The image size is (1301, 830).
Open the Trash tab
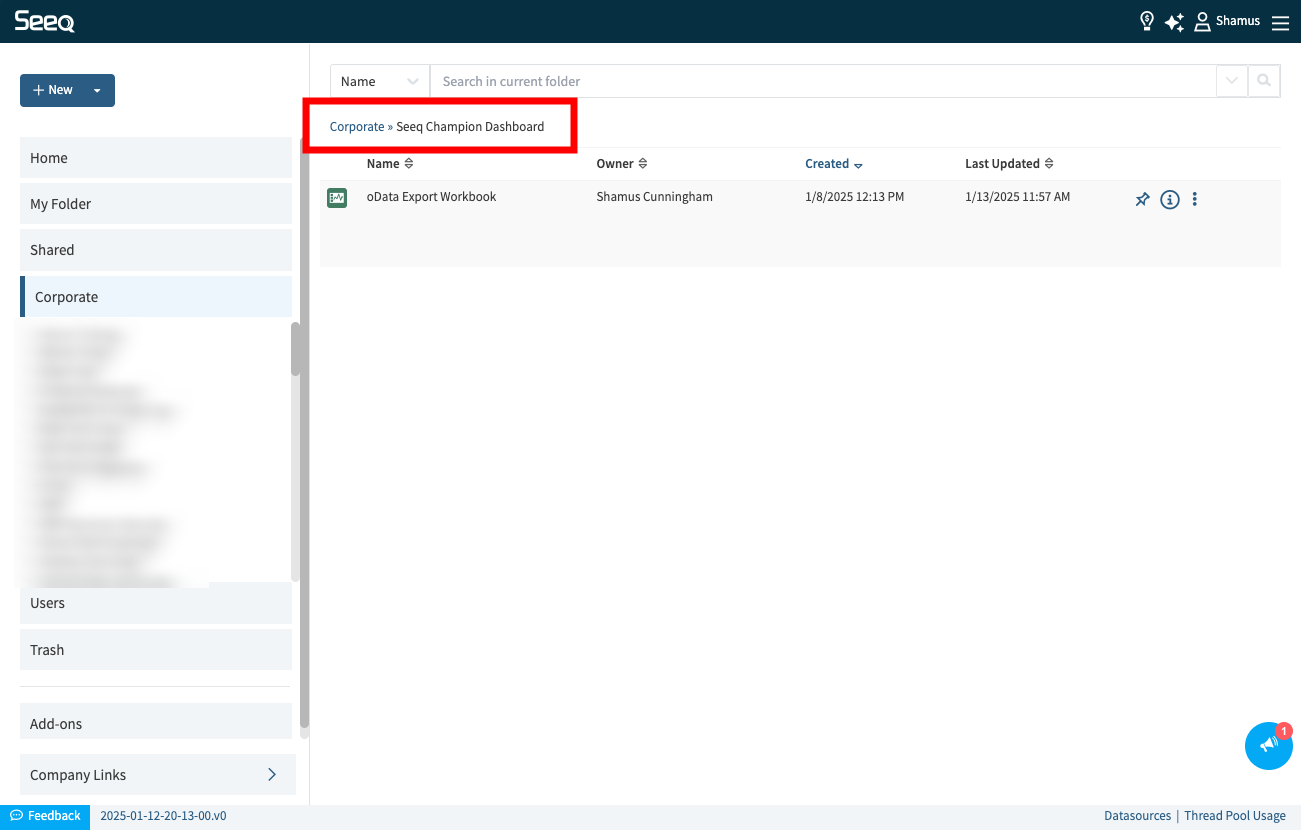(156, 650)
